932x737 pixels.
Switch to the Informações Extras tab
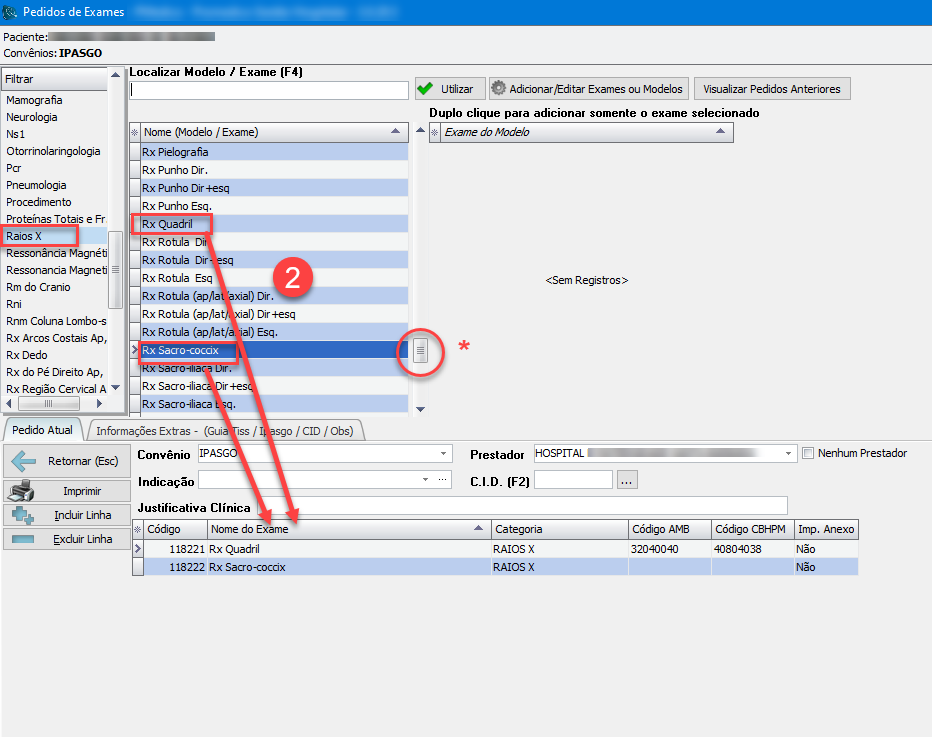pos(228,431)
